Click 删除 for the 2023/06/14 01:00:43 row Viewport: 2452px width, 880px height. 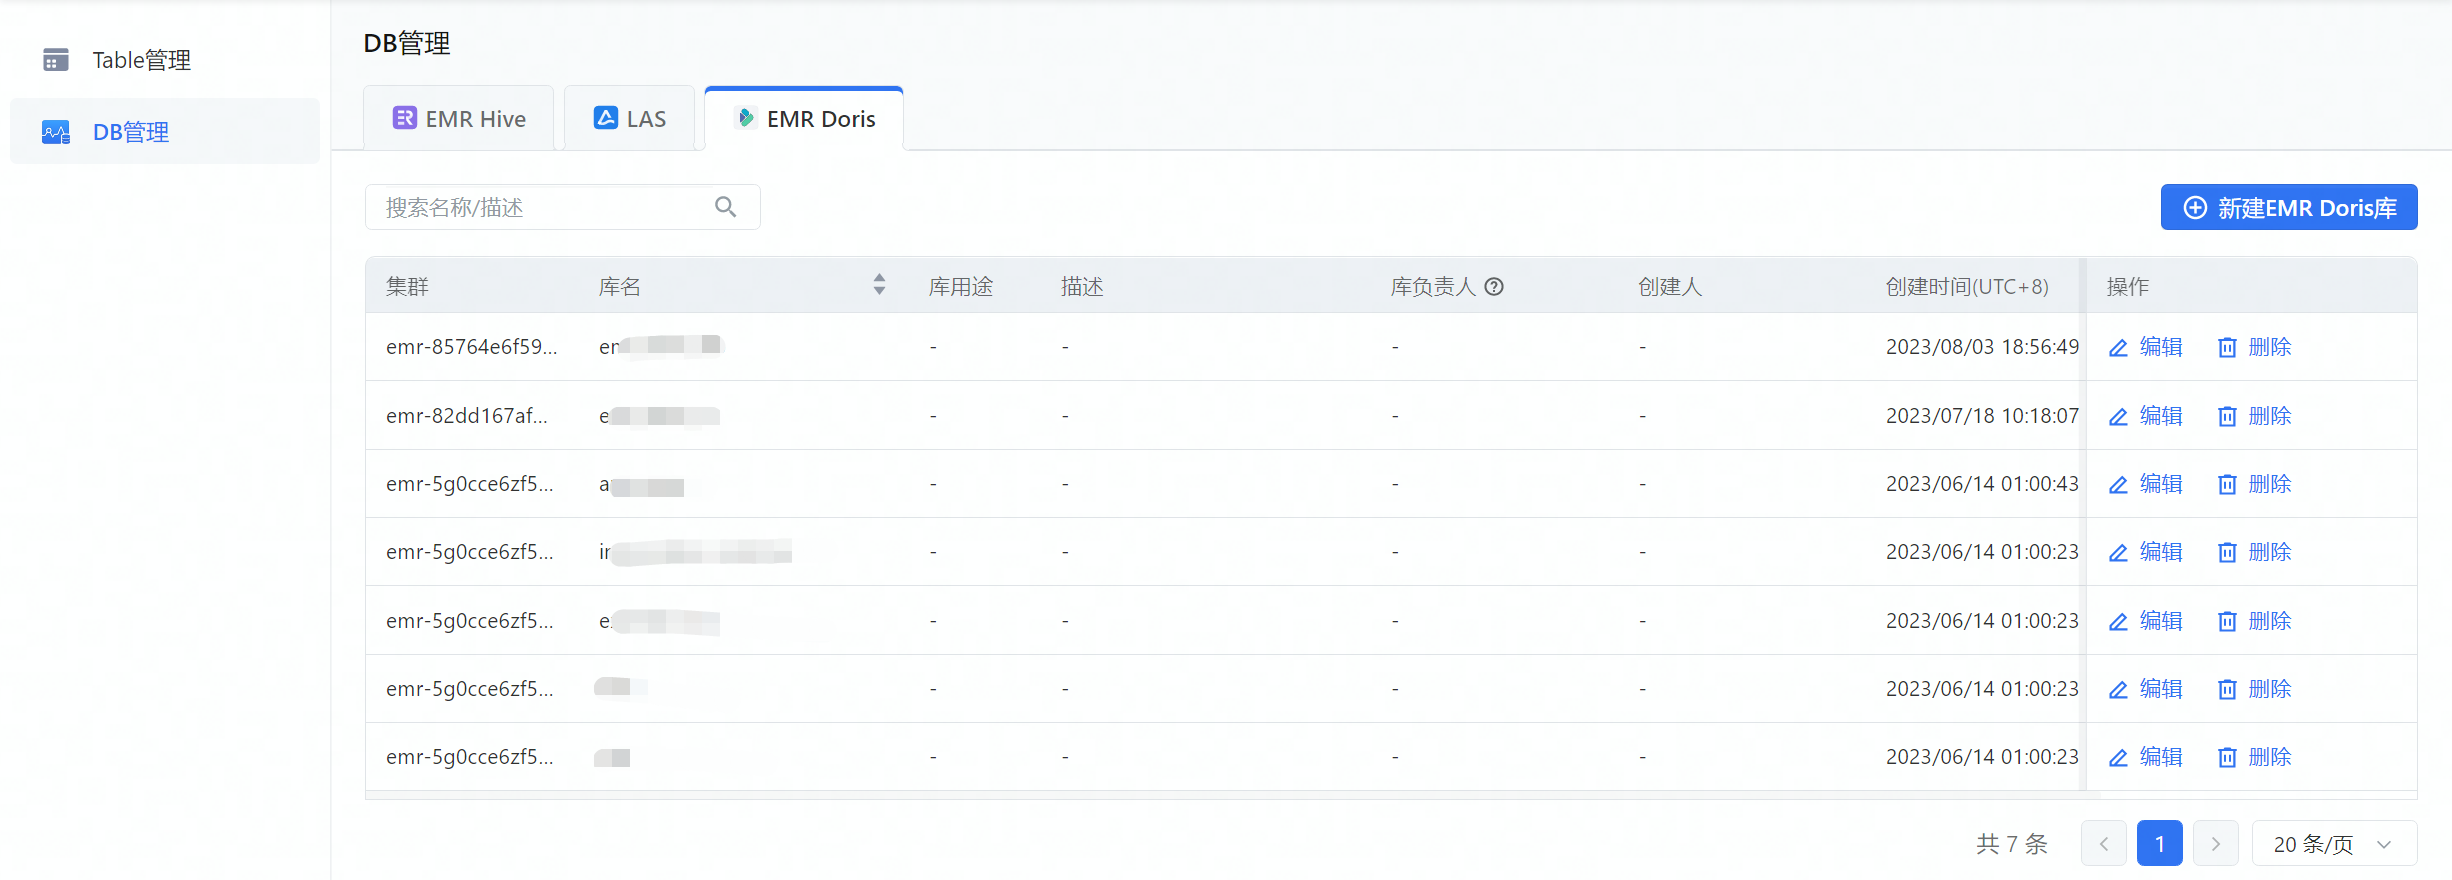pyautogui.click(x=2268, y=485)
